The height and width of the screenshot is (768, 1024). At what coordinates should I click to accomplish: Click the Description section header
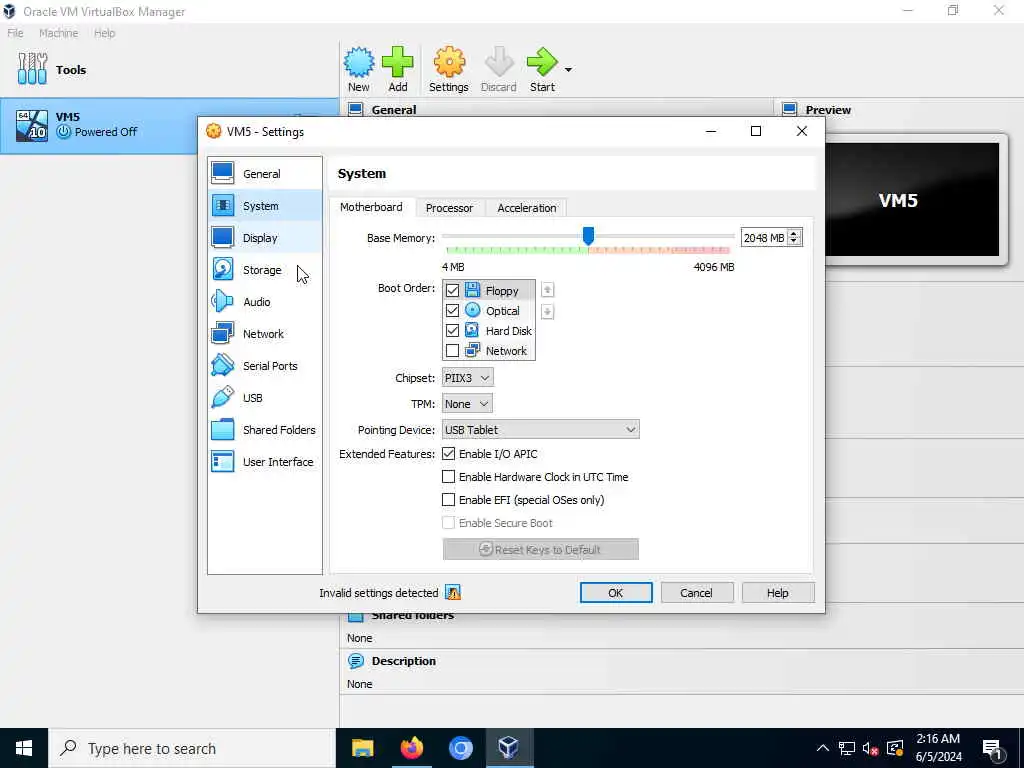point(404,661)
